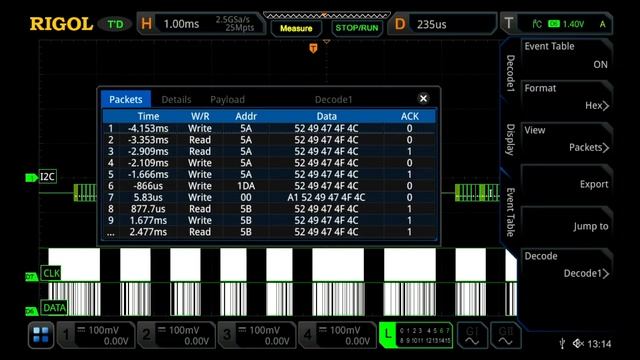The height and width of the screenshot is (360, 640).
Task: Click the data cell A1 52 49 47 4F 4C
Action: [x=326, y=197]
